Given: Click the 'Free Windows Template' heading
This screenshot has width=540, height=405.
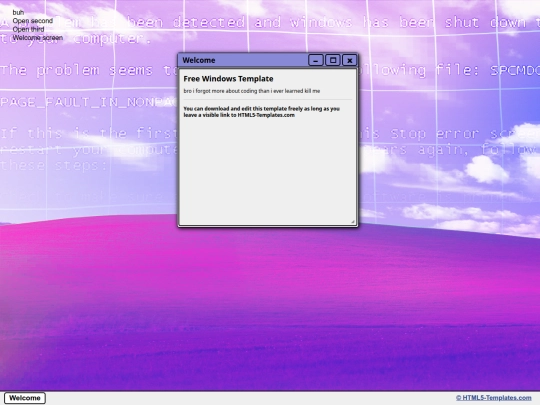Looking at the screenshot, I should point(228,79).
